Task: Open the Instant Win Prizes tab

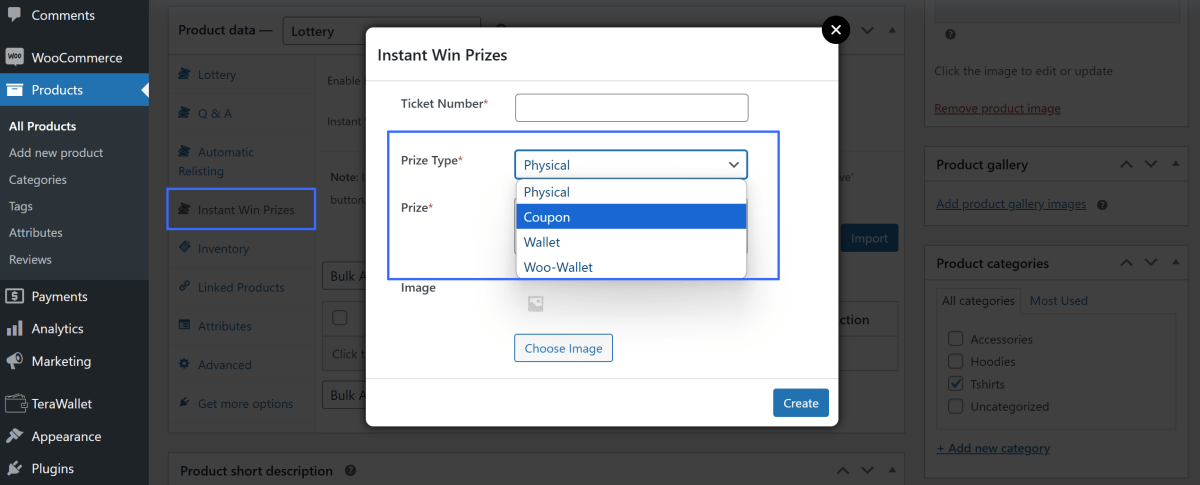Action: [245, 210]
